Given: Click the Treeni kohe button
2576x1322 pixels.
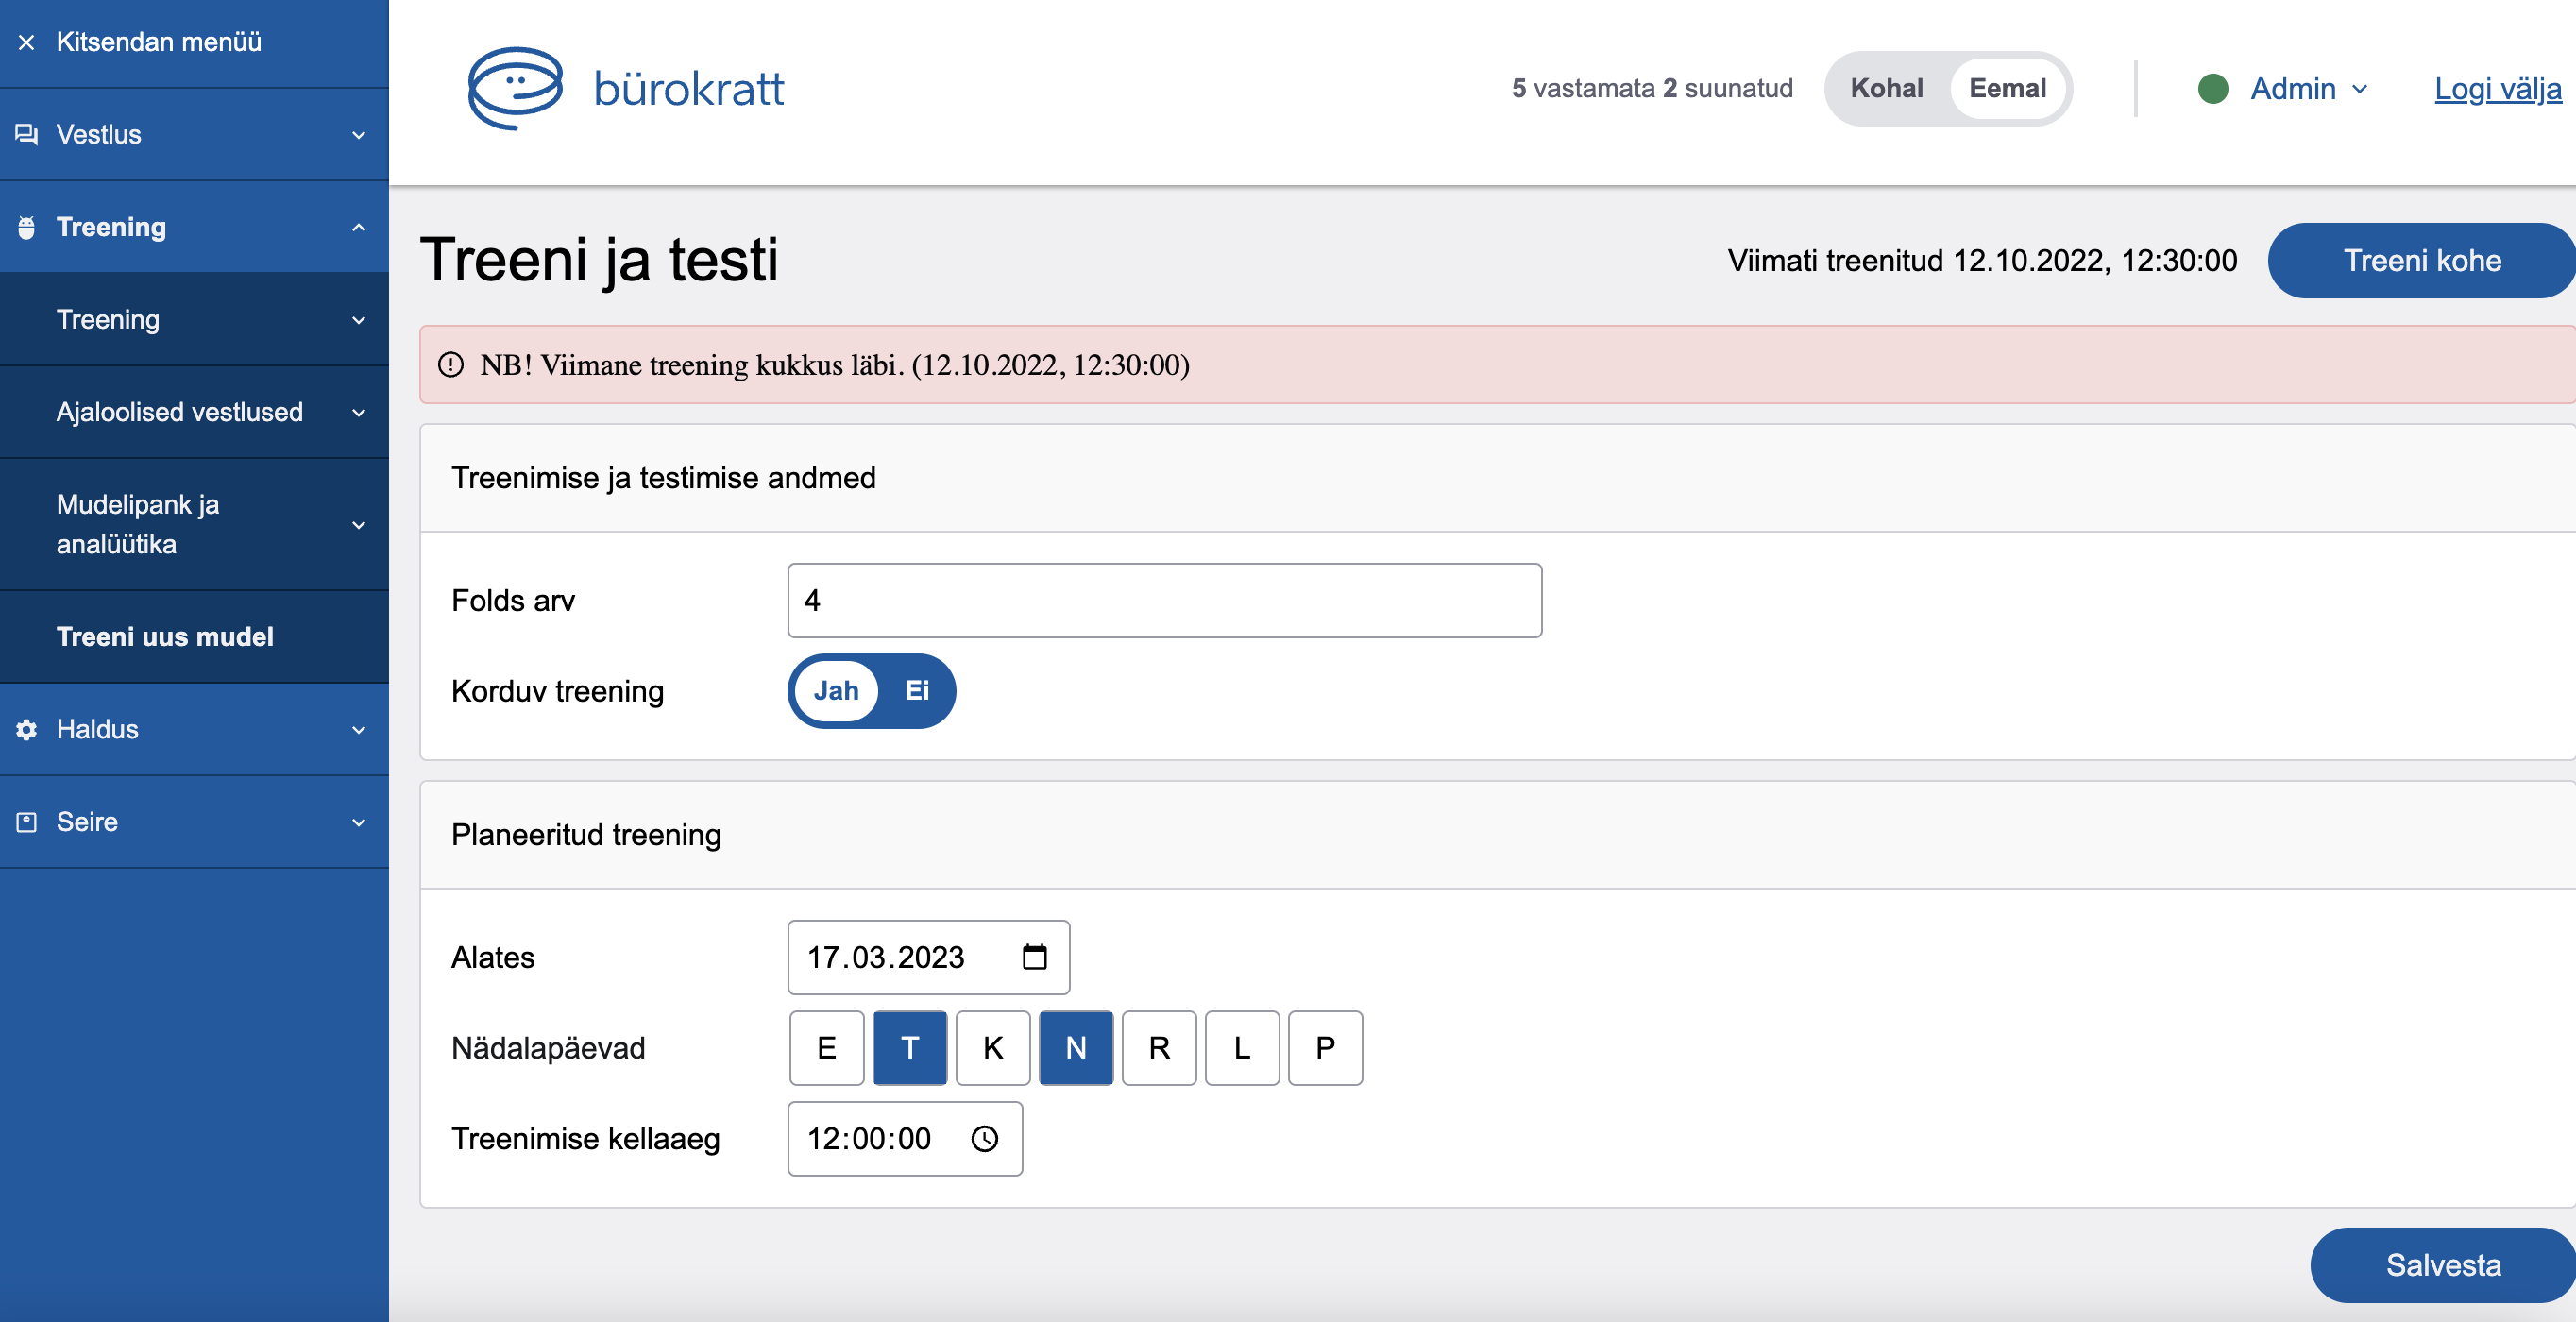Looking at the screenshot, I should click(2421, 260).
